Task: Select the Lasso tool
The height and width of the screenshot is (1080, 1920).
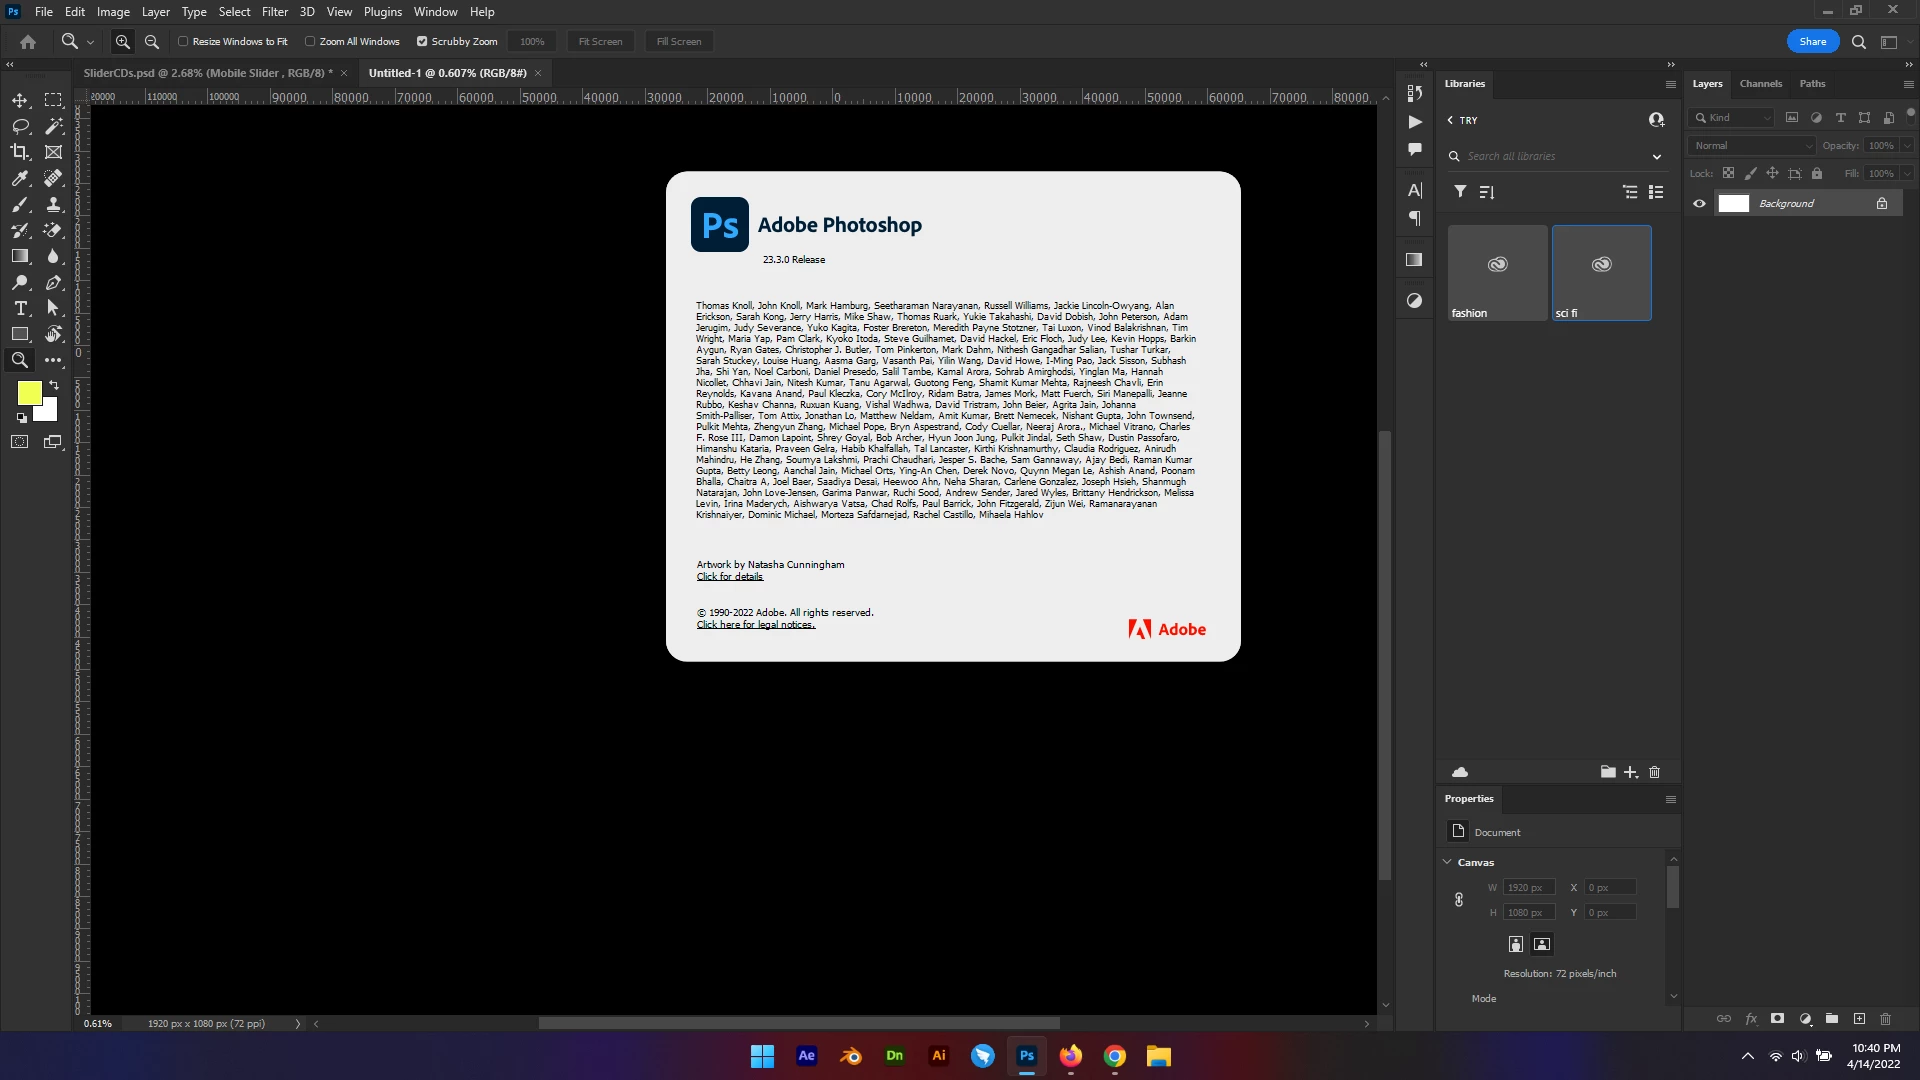Action: point(20,126)
